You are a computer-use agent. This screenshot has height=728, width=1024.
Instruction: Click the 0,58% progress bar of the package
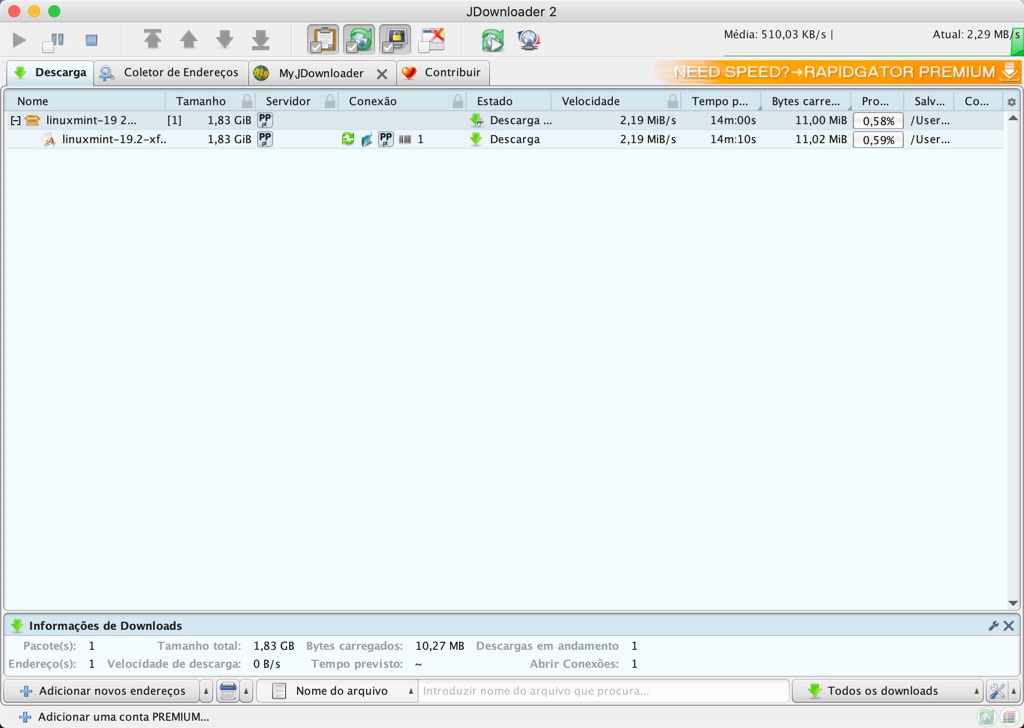[x=877, y=119]
